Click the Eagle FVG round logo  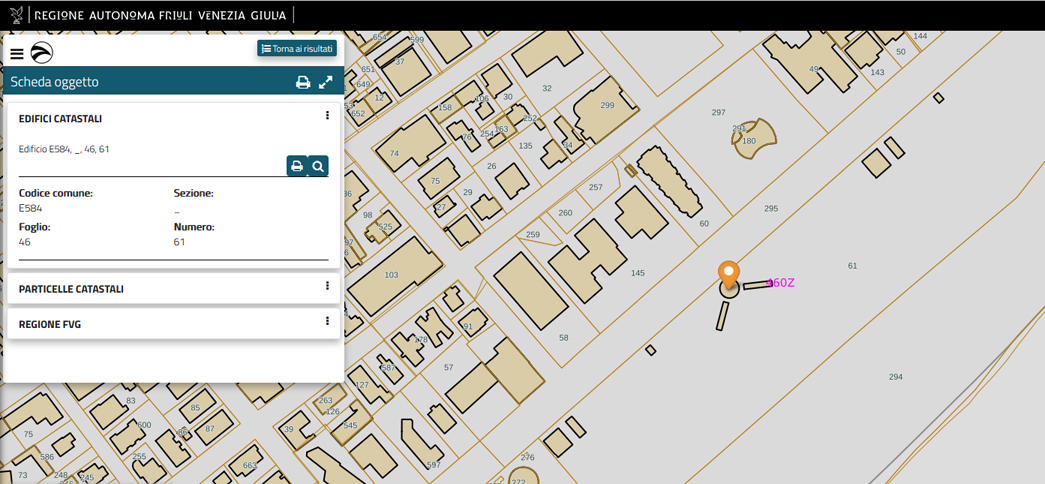coord(42,53)
